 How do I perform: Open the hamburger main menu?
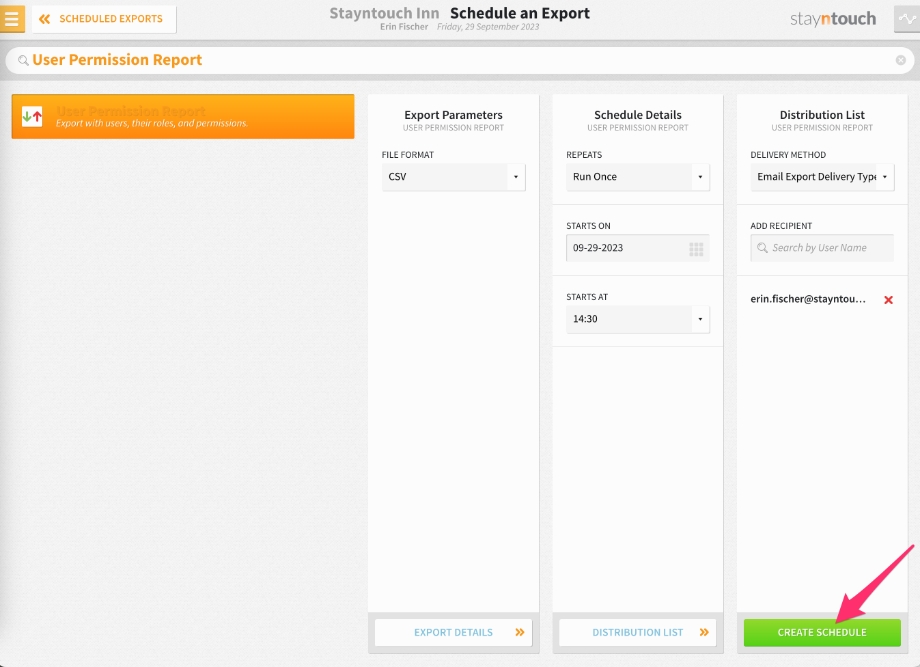pos(12,19)
